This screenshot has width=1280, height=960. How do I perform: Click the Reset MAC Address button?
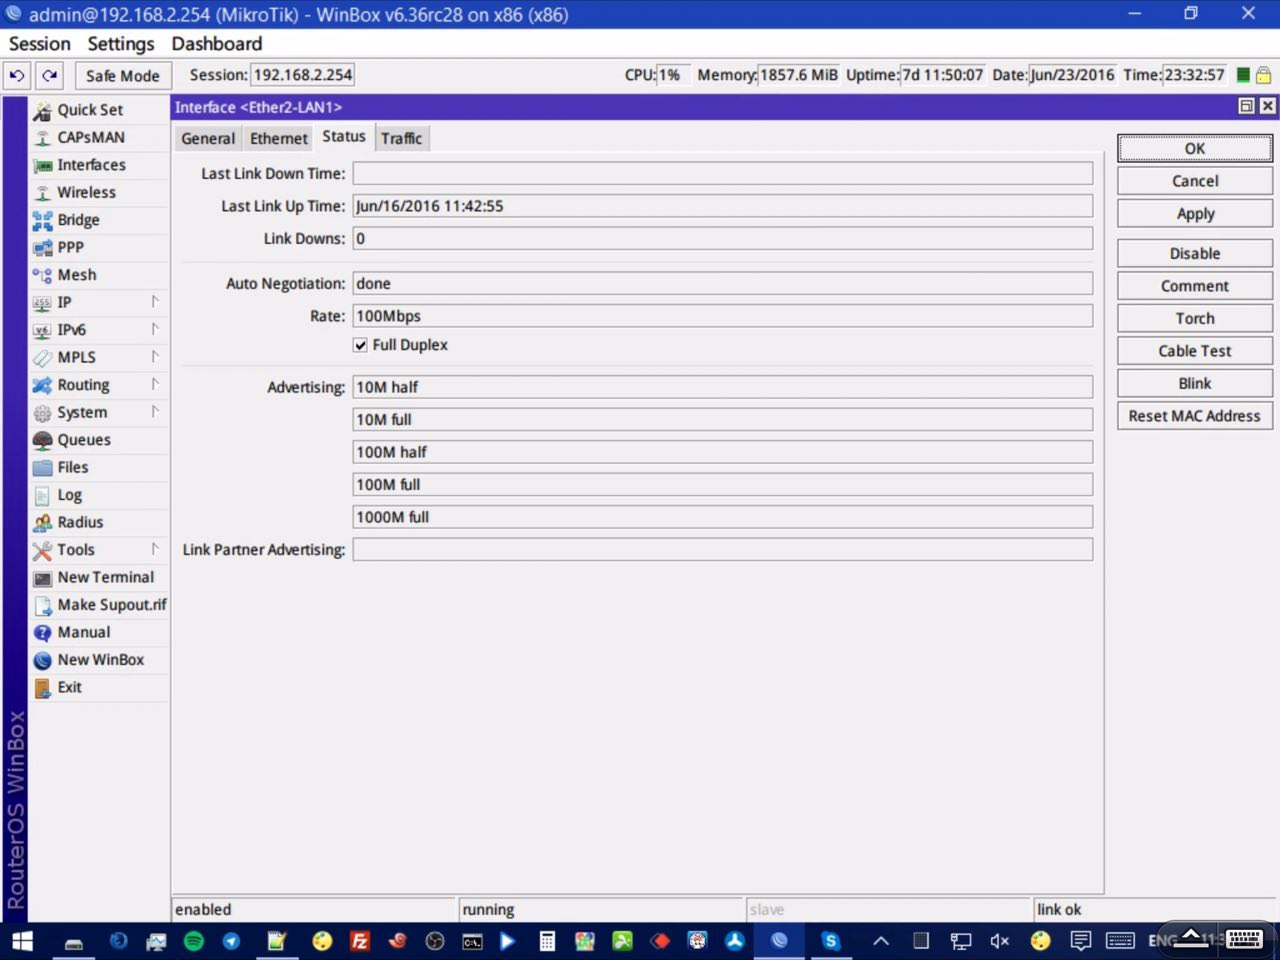1195,416
